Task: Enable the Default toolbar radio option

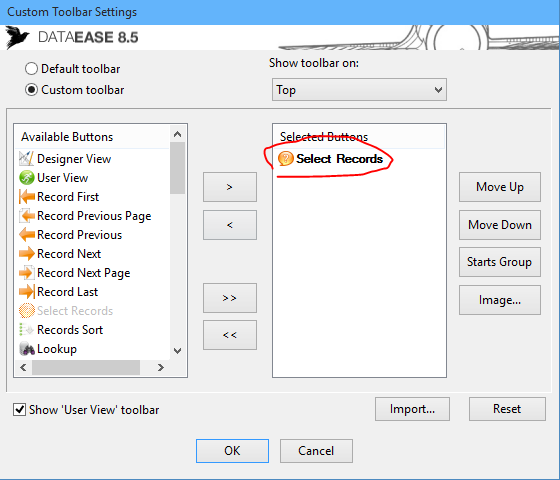Action: [x=31, y=69]
